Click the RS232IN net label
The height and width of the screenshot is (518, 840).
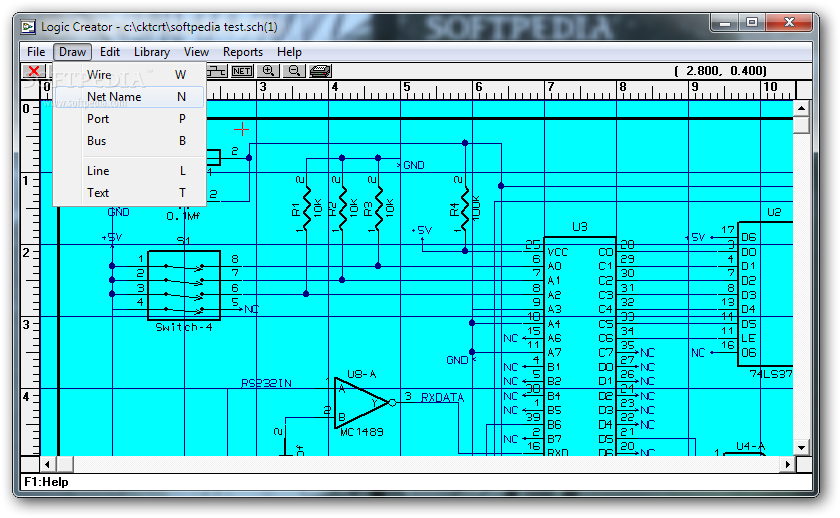pos(266,383)
